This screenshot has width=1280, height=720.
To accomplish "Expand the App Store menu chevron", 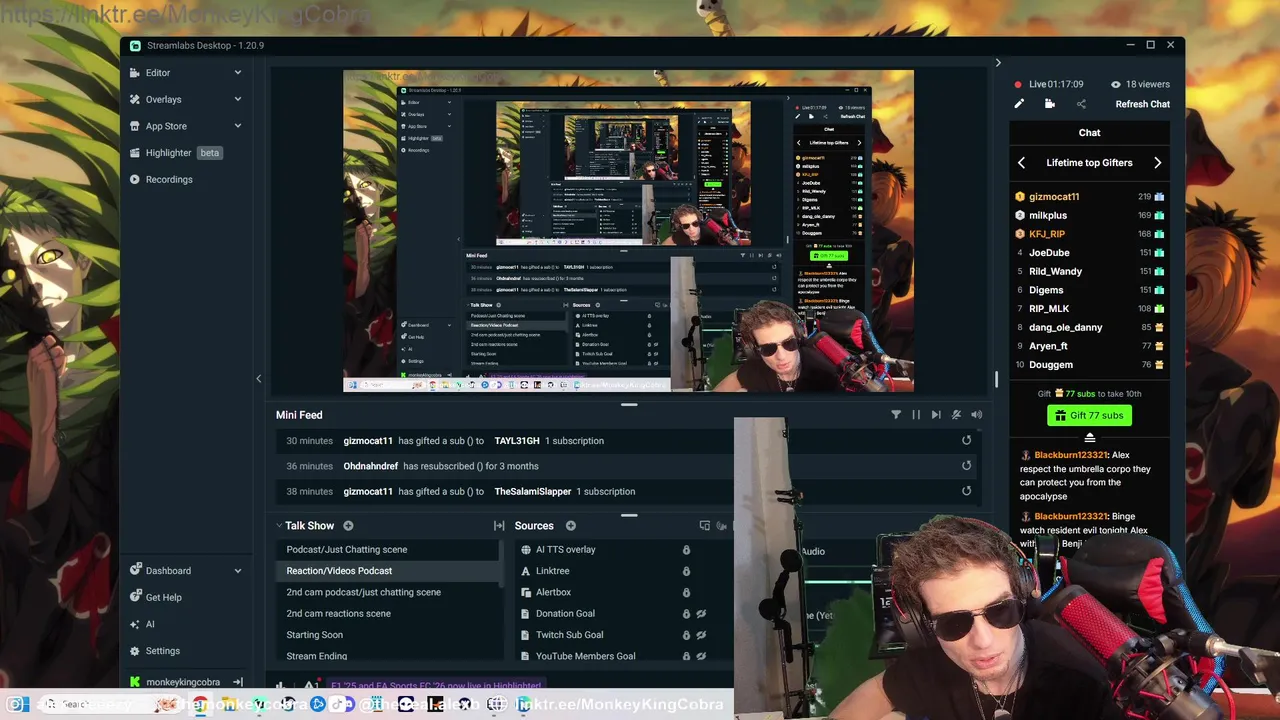I will point(238,126).
